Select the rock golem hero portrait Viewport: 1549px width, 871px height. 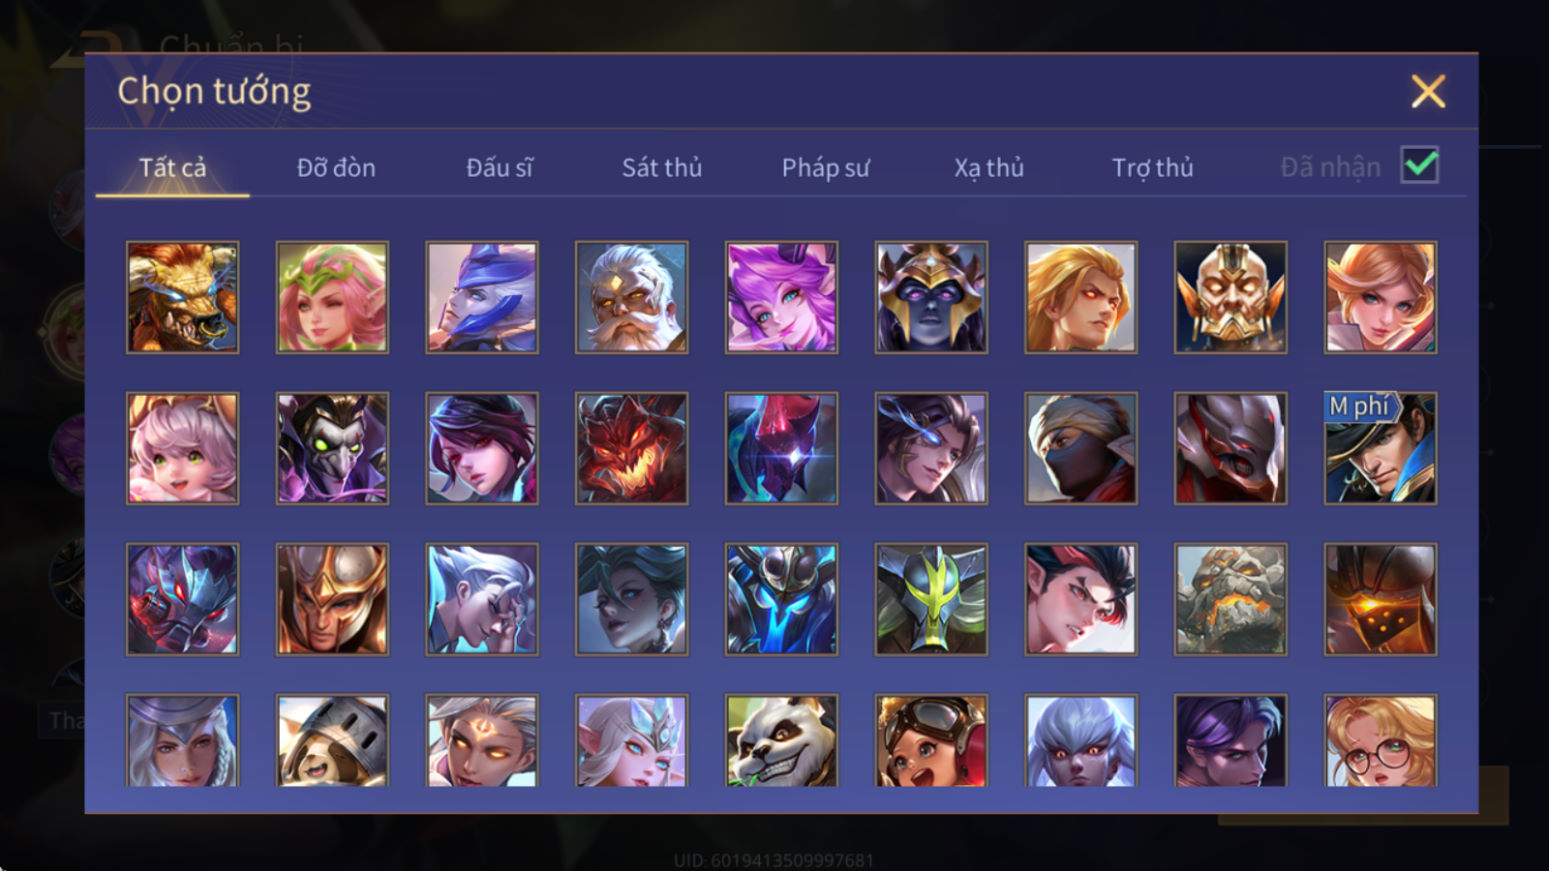pos(1230,599)
